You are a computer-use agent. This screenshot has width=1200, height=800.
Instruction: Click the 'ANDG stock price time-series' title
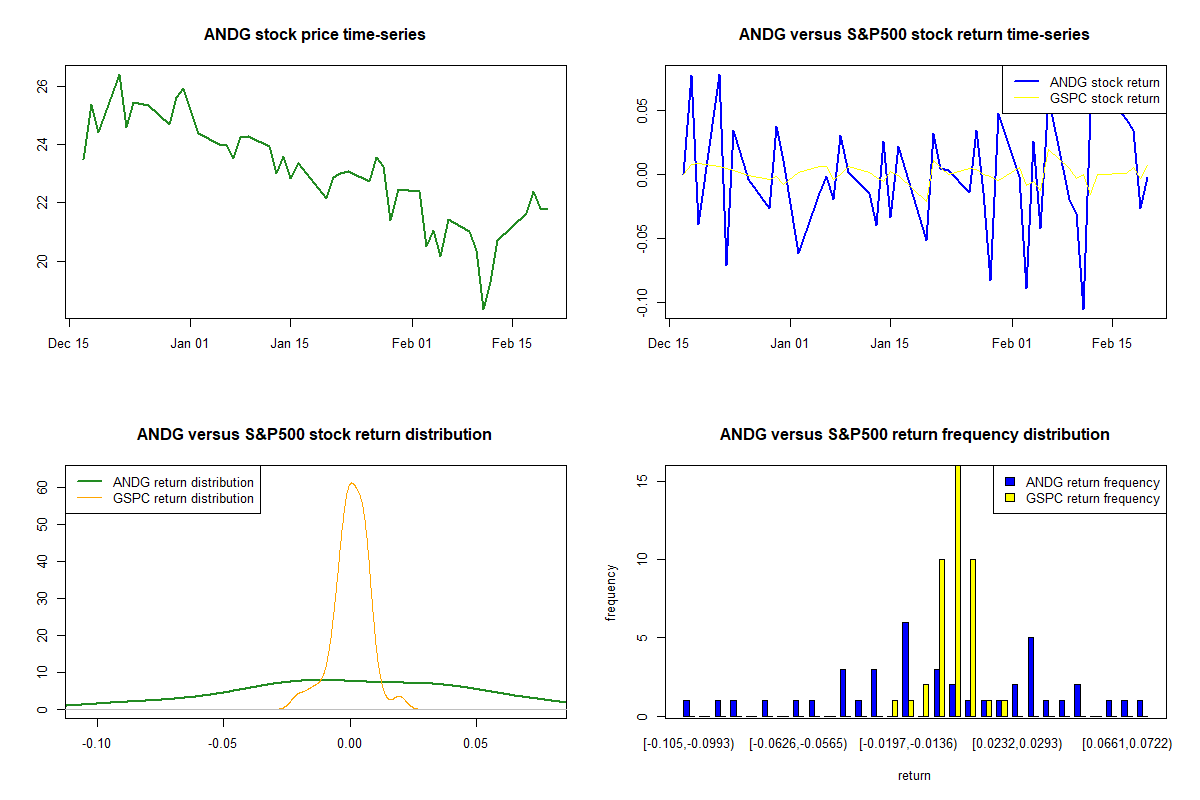pos(314,35)
